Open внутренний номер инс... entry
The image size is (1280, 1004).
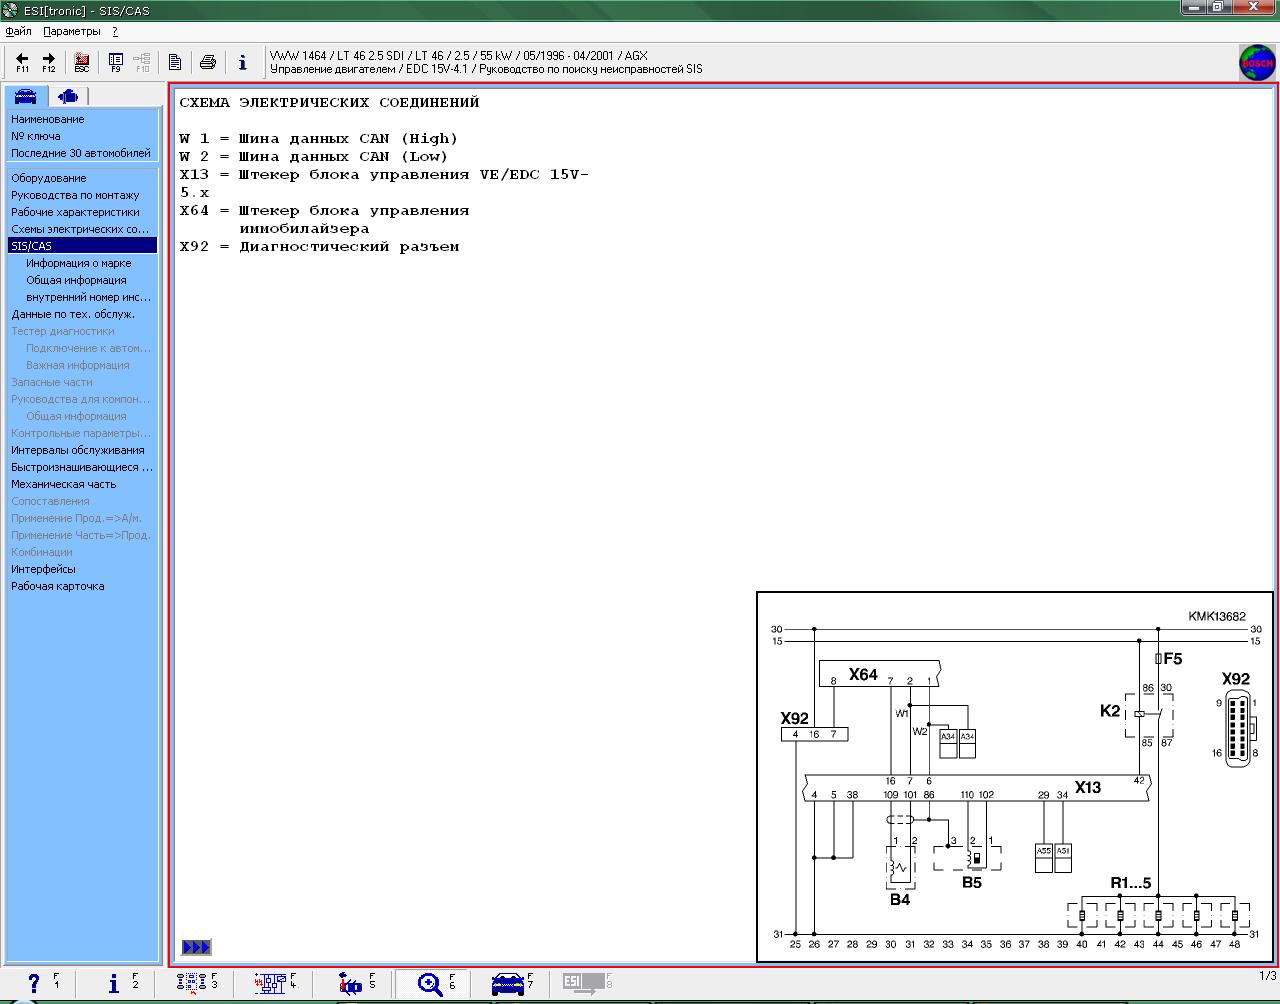(89, 297)
